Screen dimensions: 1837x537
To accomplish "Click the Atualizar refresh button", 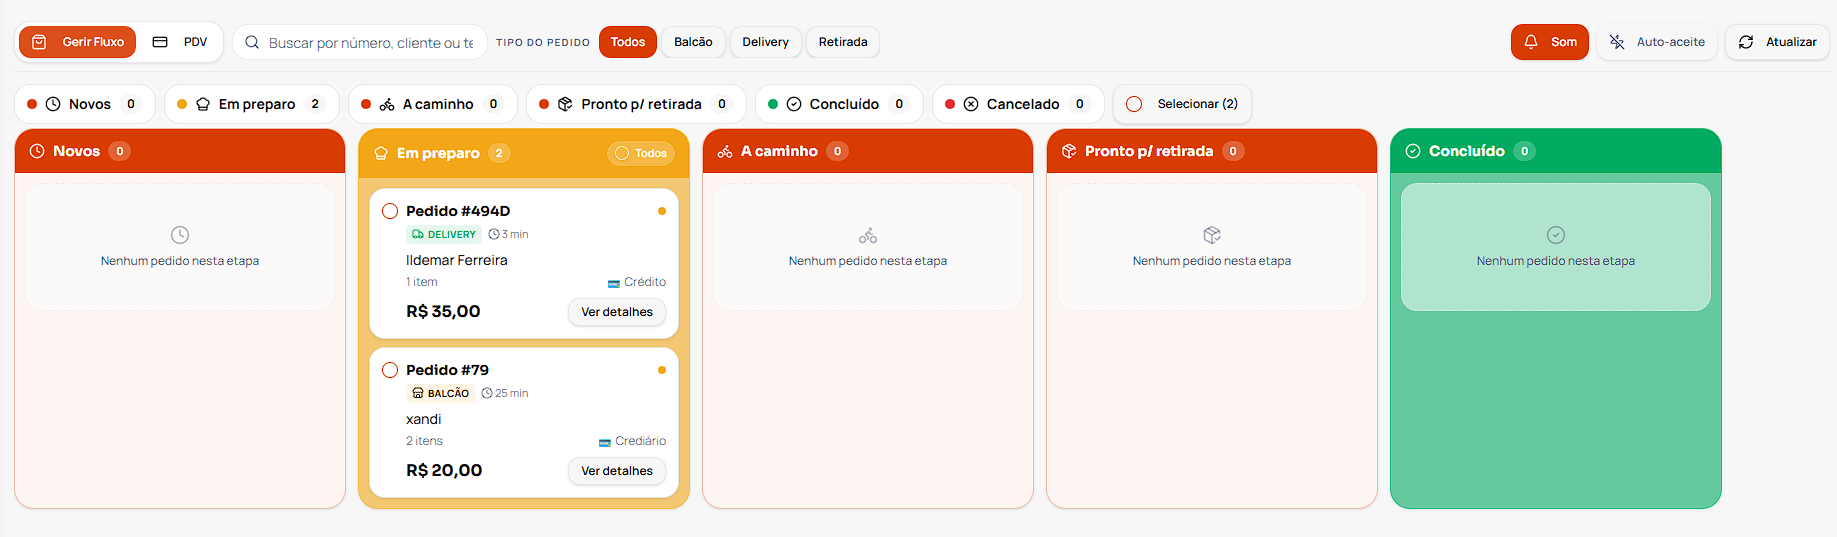I will [x=1777, y=42].
